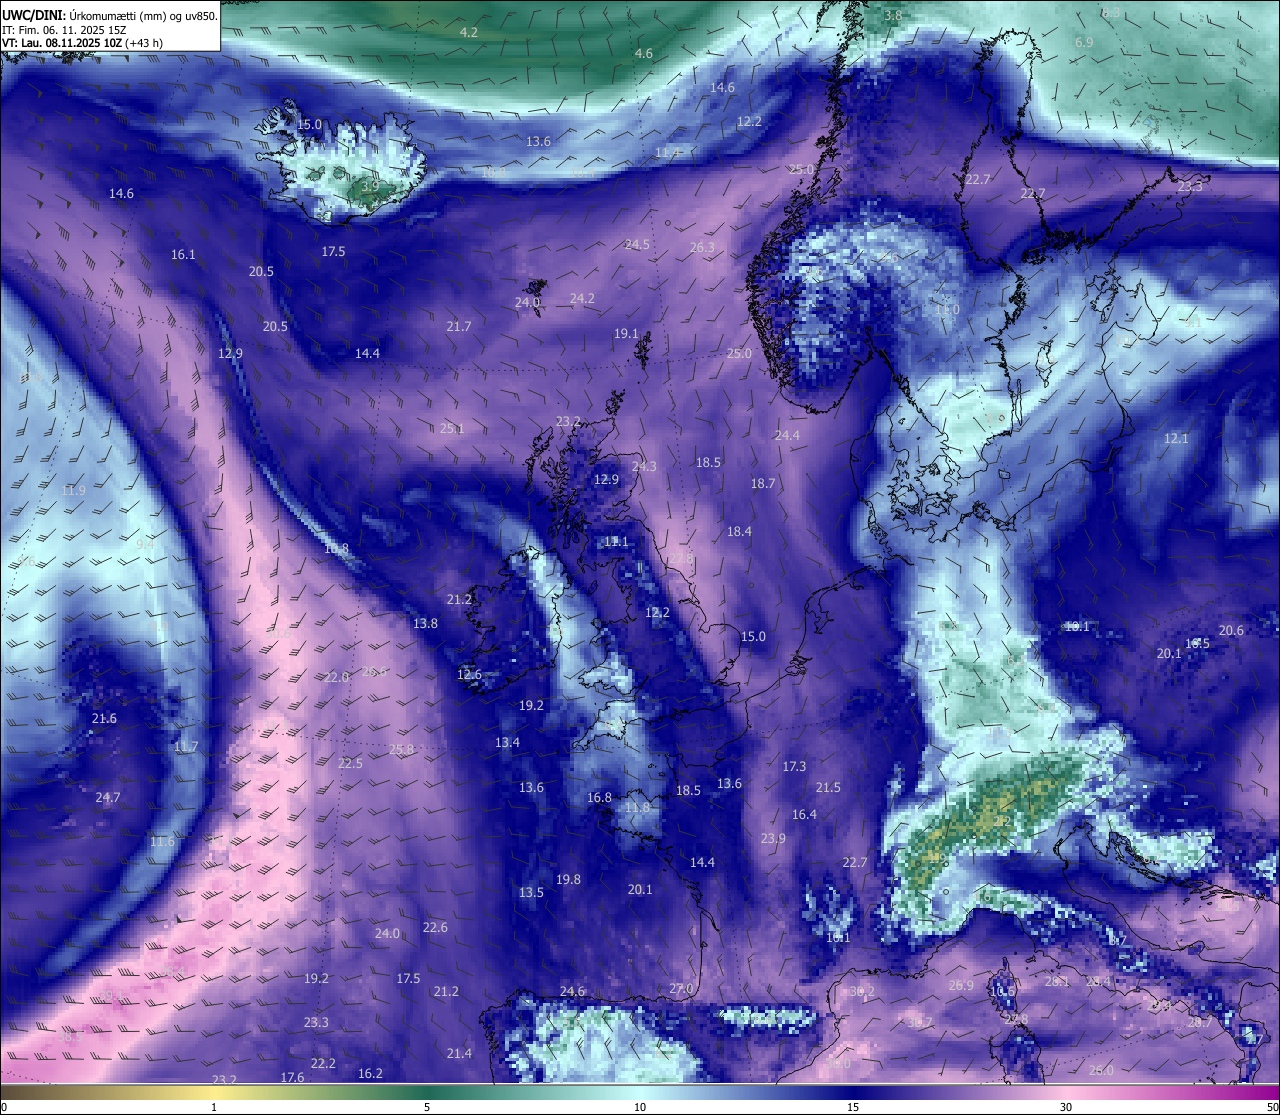Click the 27.0 value on the map
Image resolution: width=1280 pixels, height=1115 pixels.
click(680, 989)
